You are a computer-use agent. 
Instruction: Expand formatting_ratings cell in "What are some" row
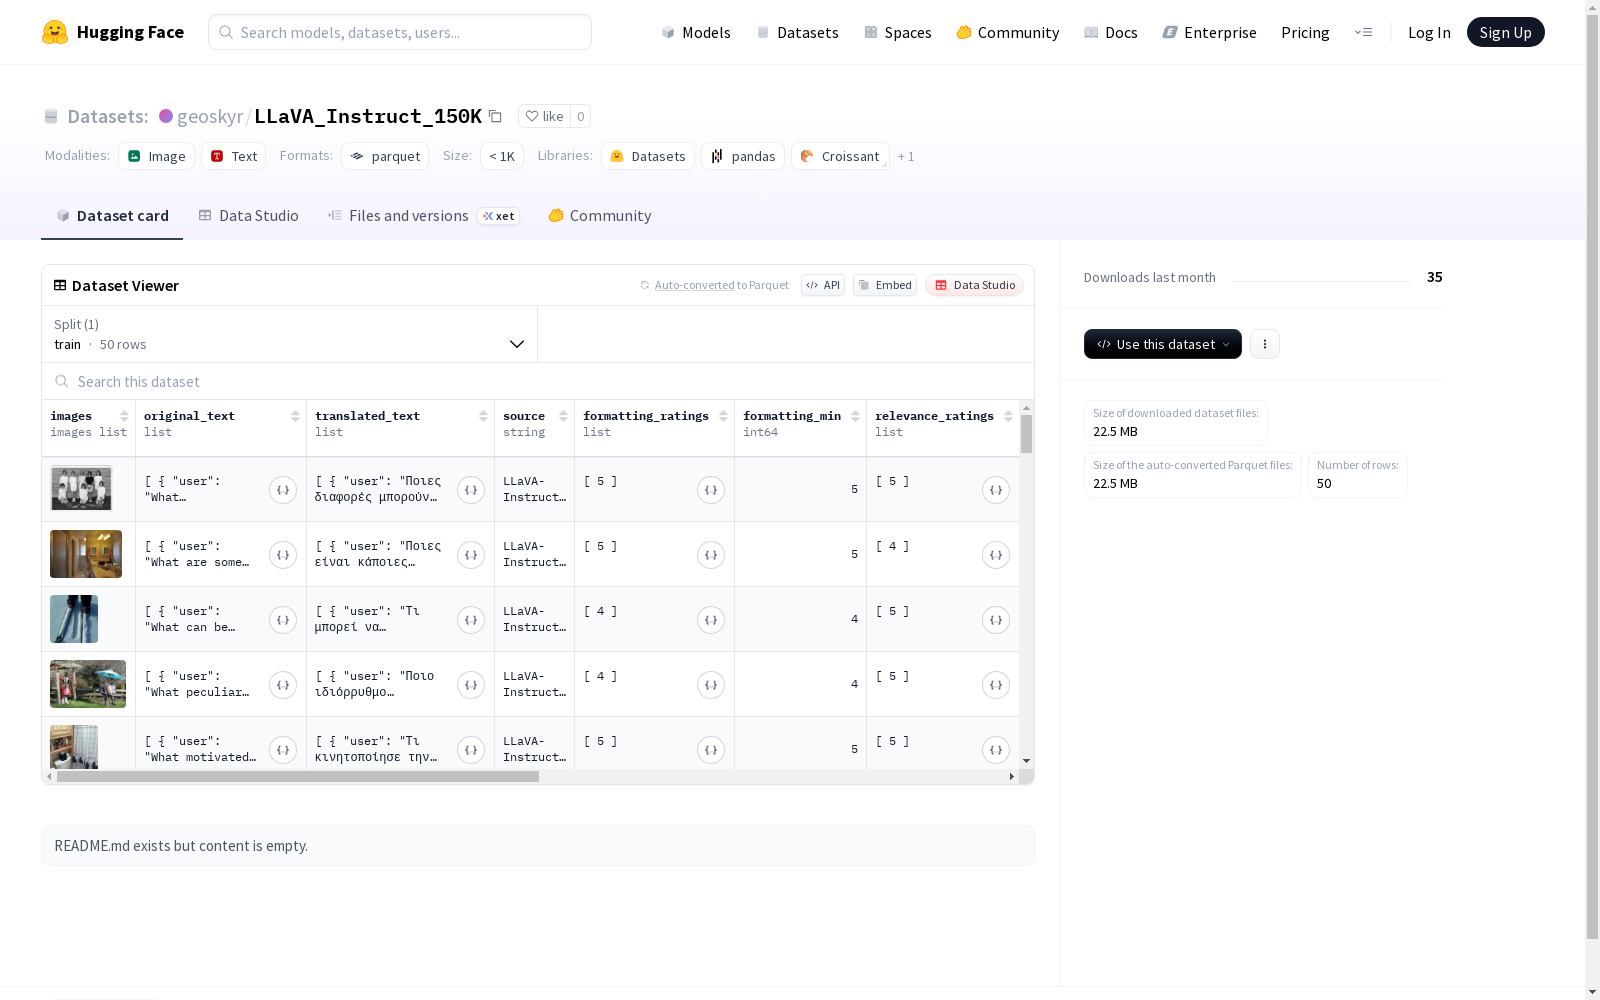point(711,555)
